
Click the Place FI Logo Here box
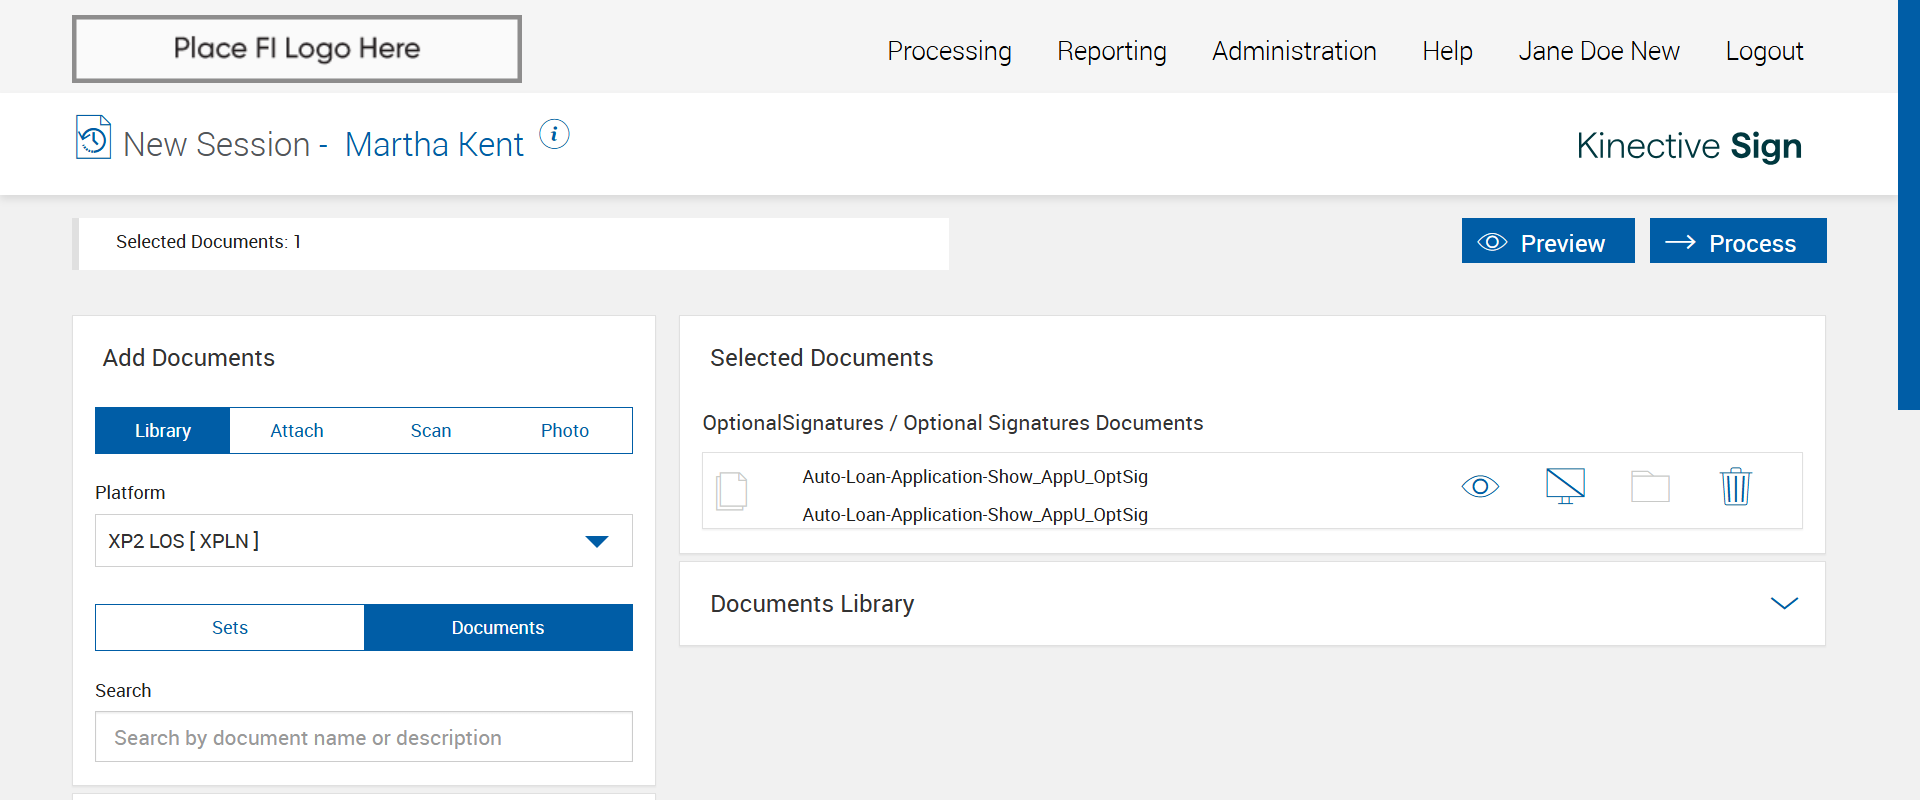pos(297,49)
